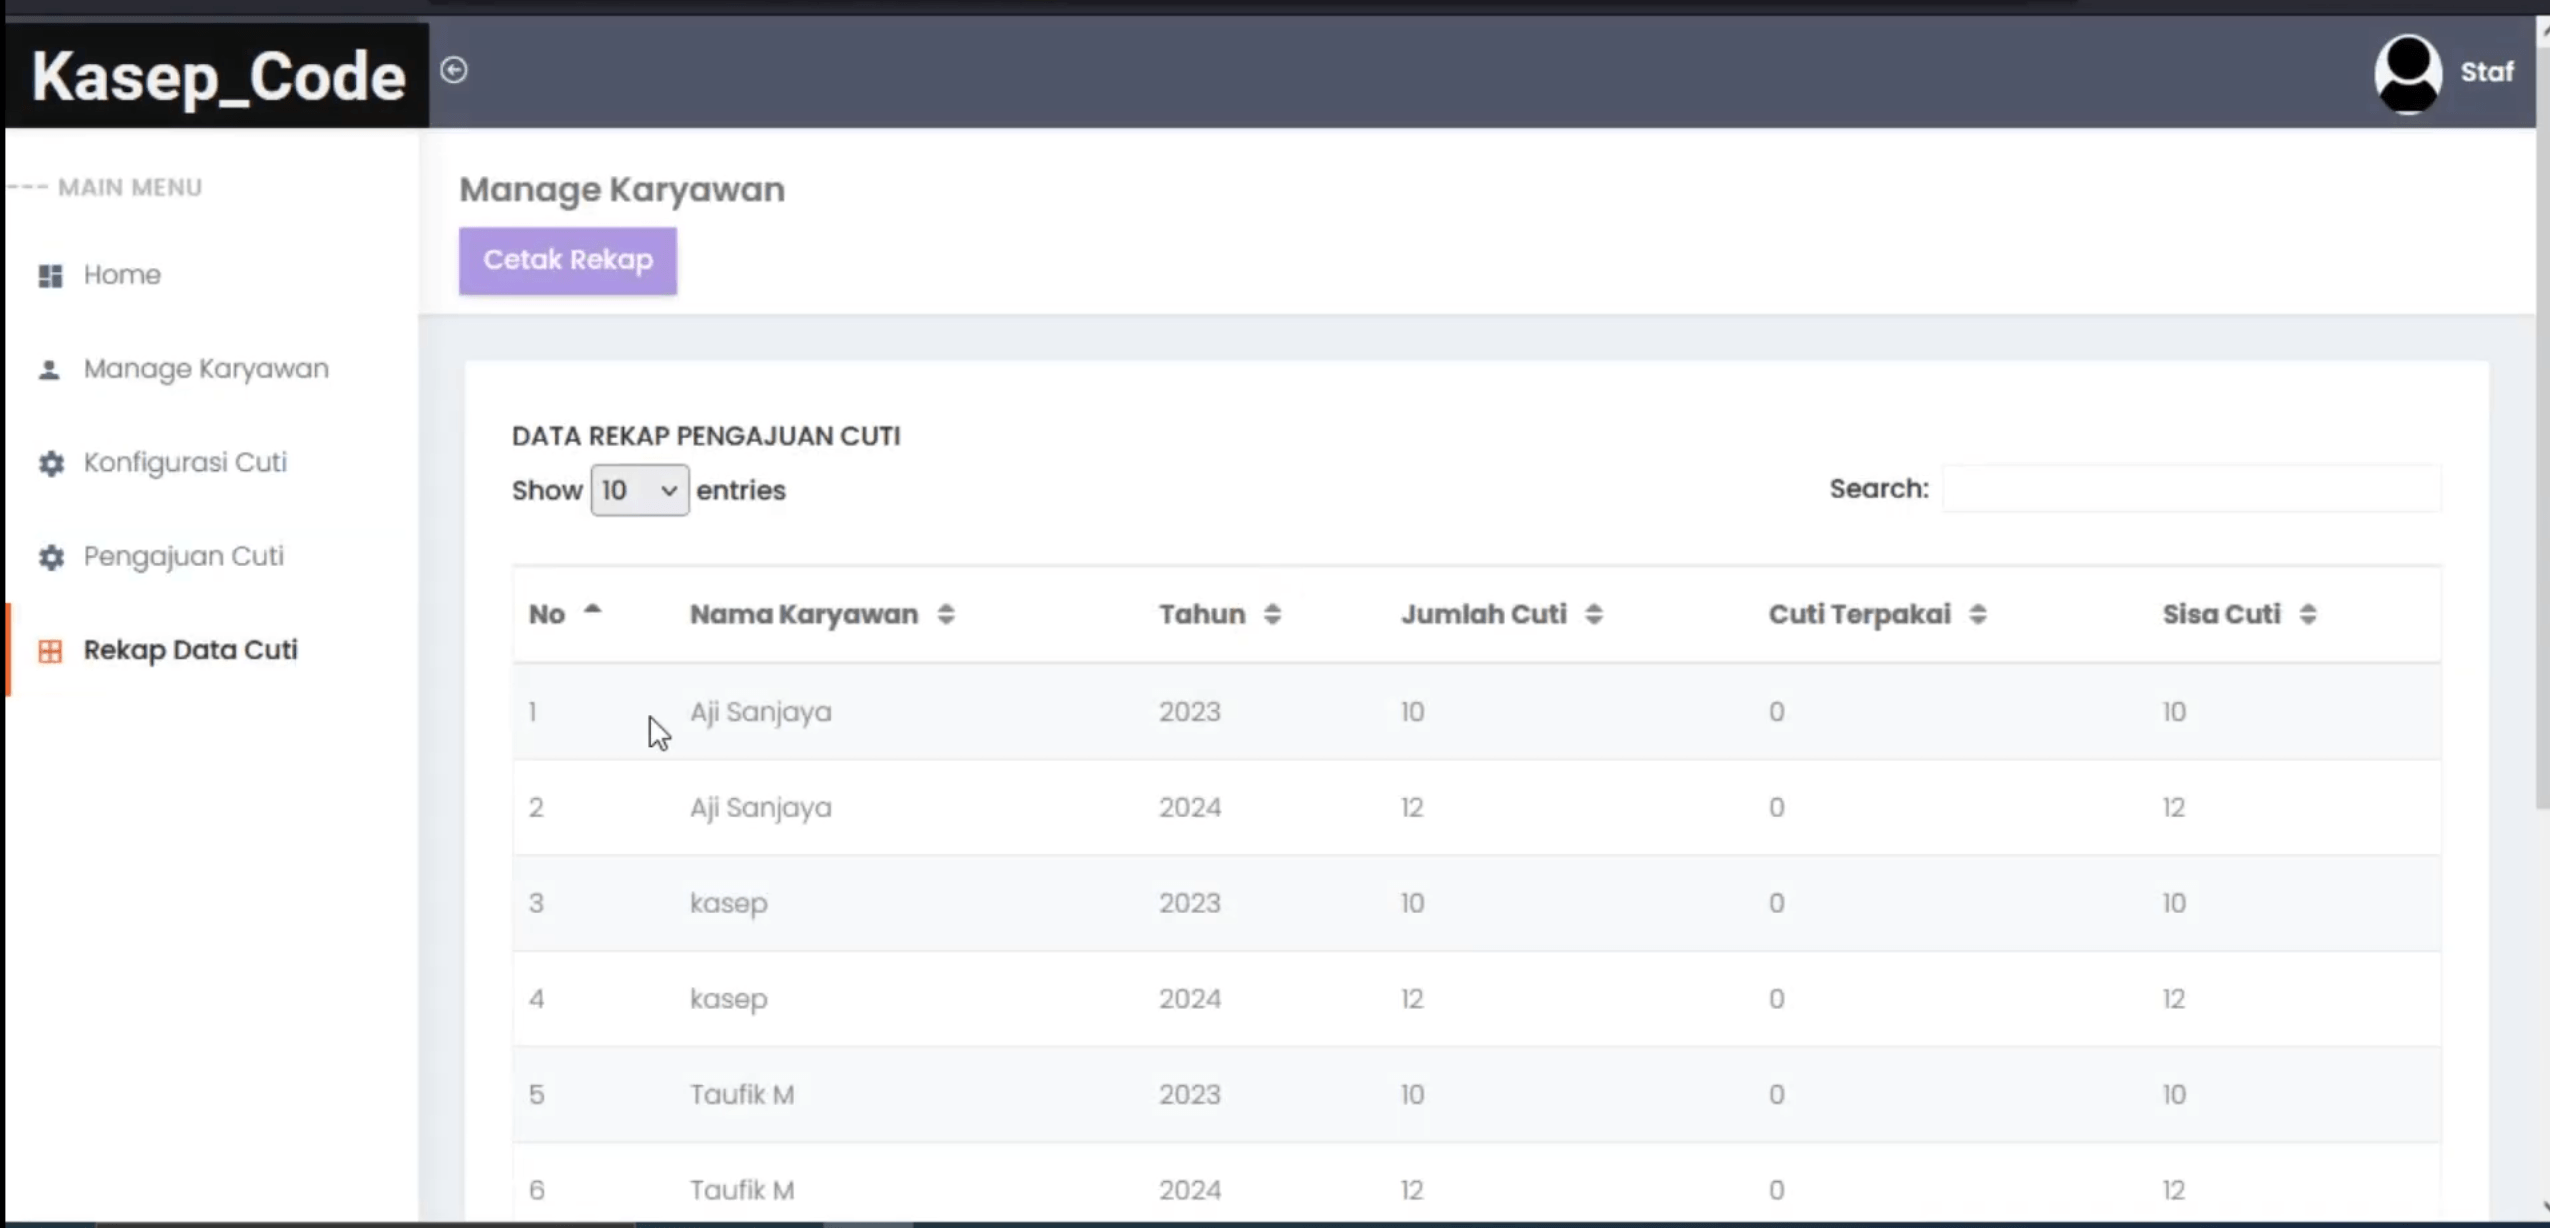The width and height of the screenshot is (2550, 1228).
Task: Click the Sisa Cuti header text
Action: [2222, 614]
